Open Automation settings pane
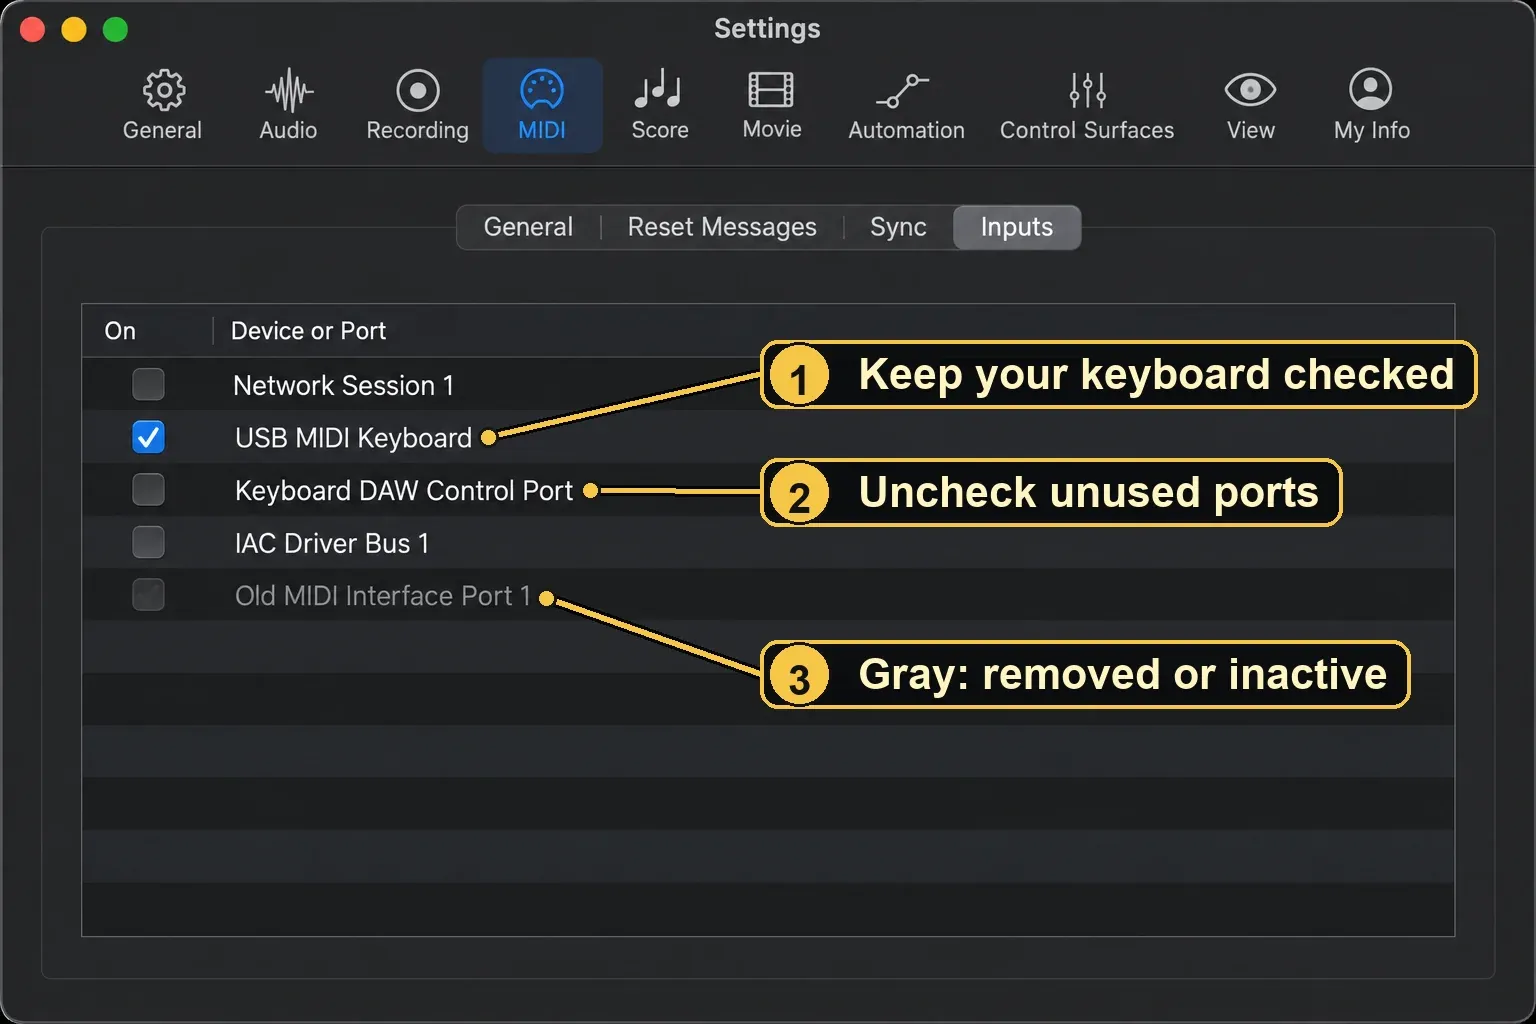Viewport: 1536px width, 1024px height. [906, 105]
